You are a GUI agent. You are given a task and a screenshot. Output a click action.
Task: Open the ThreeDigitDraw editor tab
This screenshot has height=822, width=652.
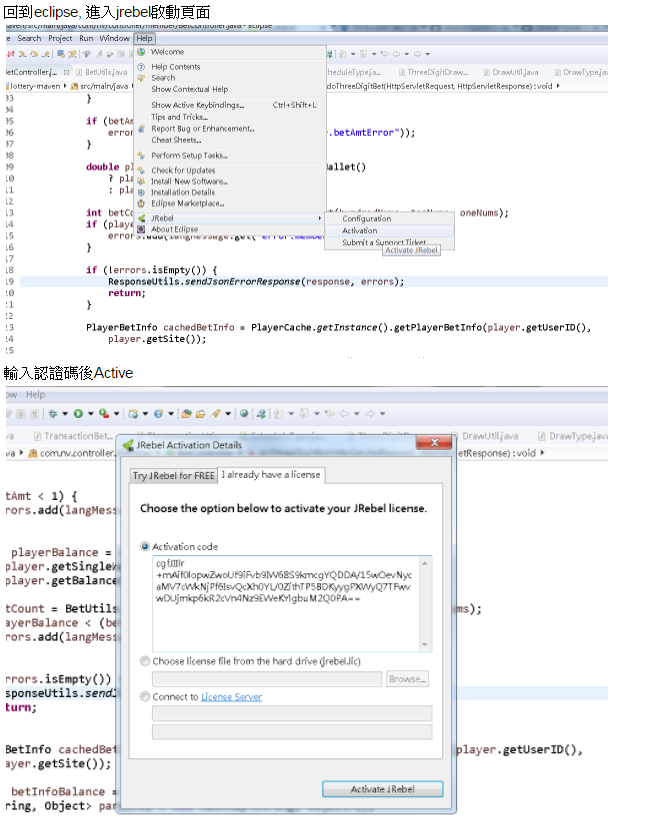pyautogui.click(x=433, y=72)
